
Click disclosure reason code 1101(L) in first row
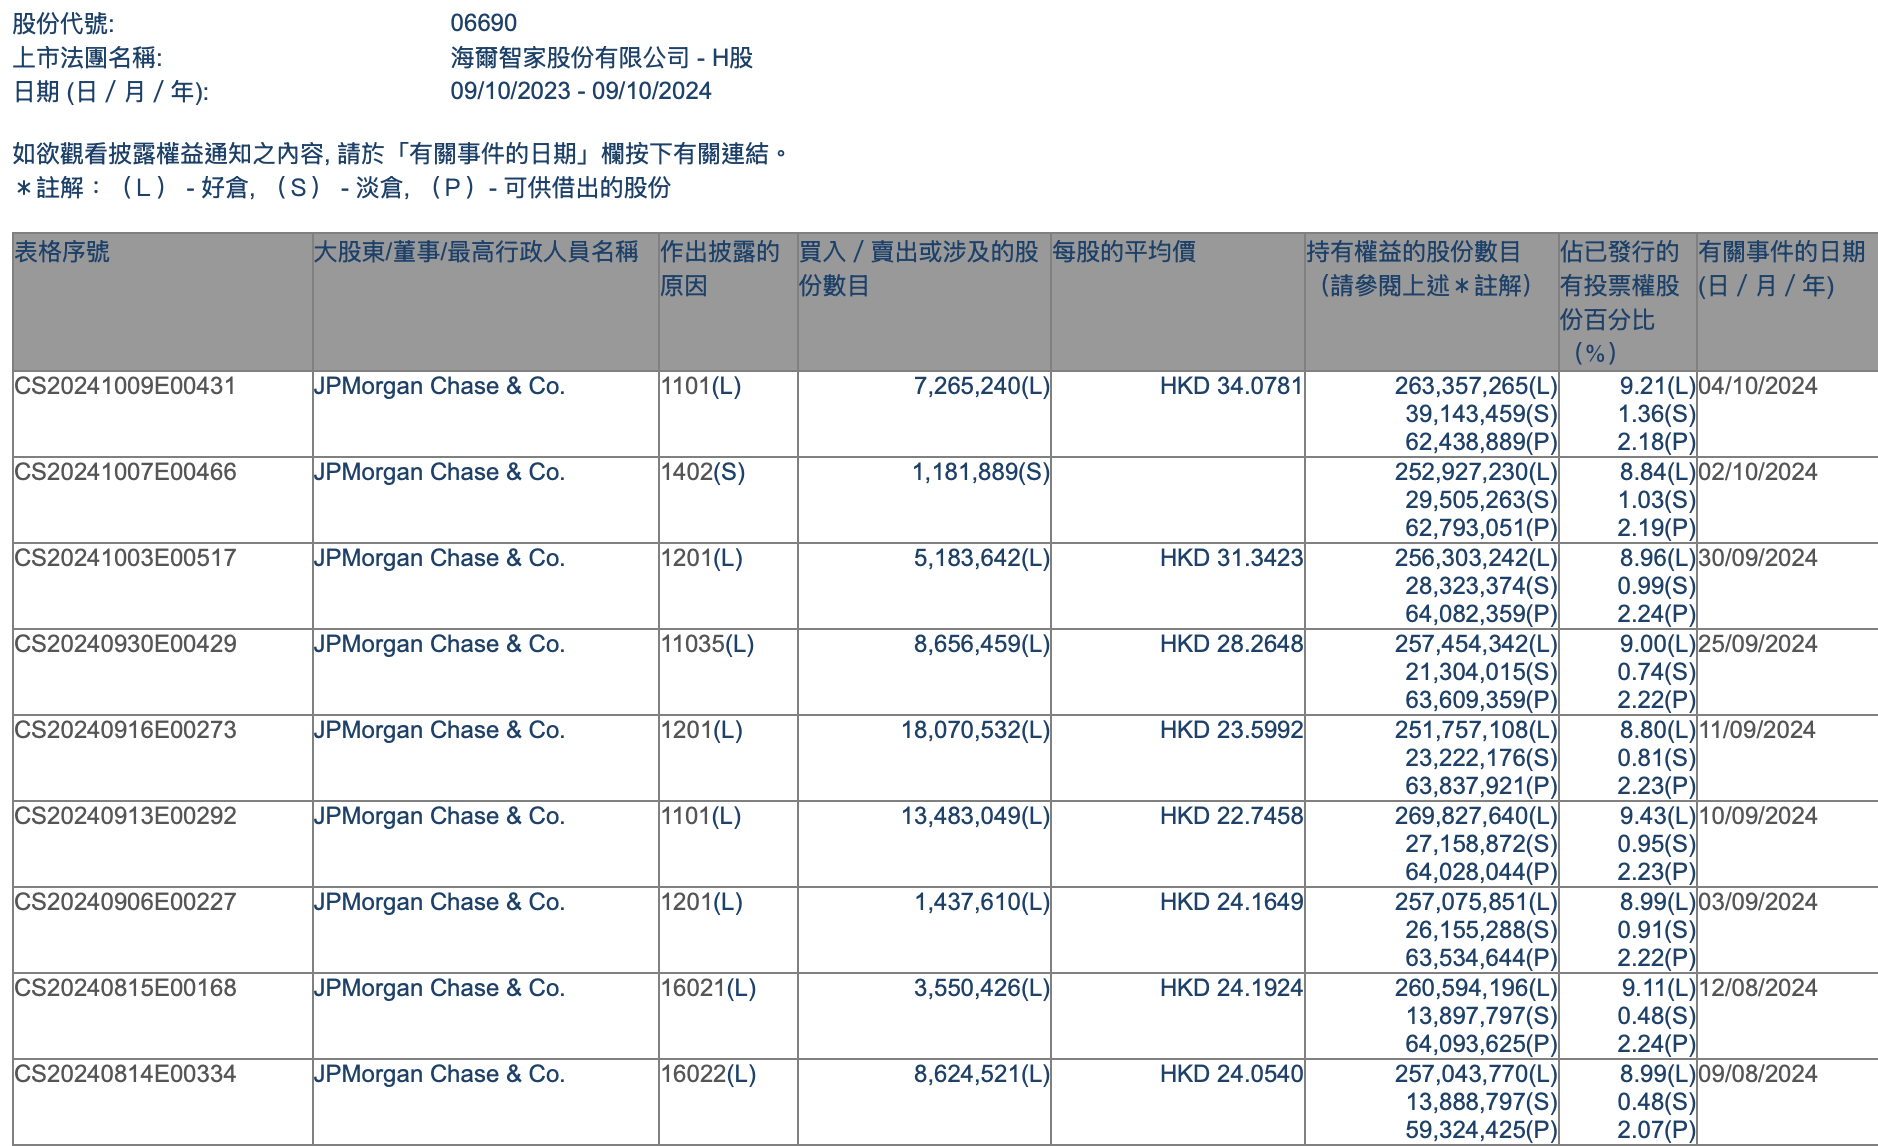coord(701,386)
